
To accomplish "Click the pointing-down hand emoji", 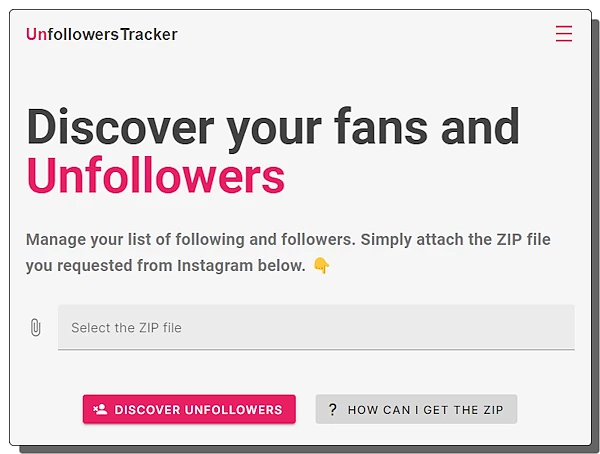I will click(x=321, y=266).
